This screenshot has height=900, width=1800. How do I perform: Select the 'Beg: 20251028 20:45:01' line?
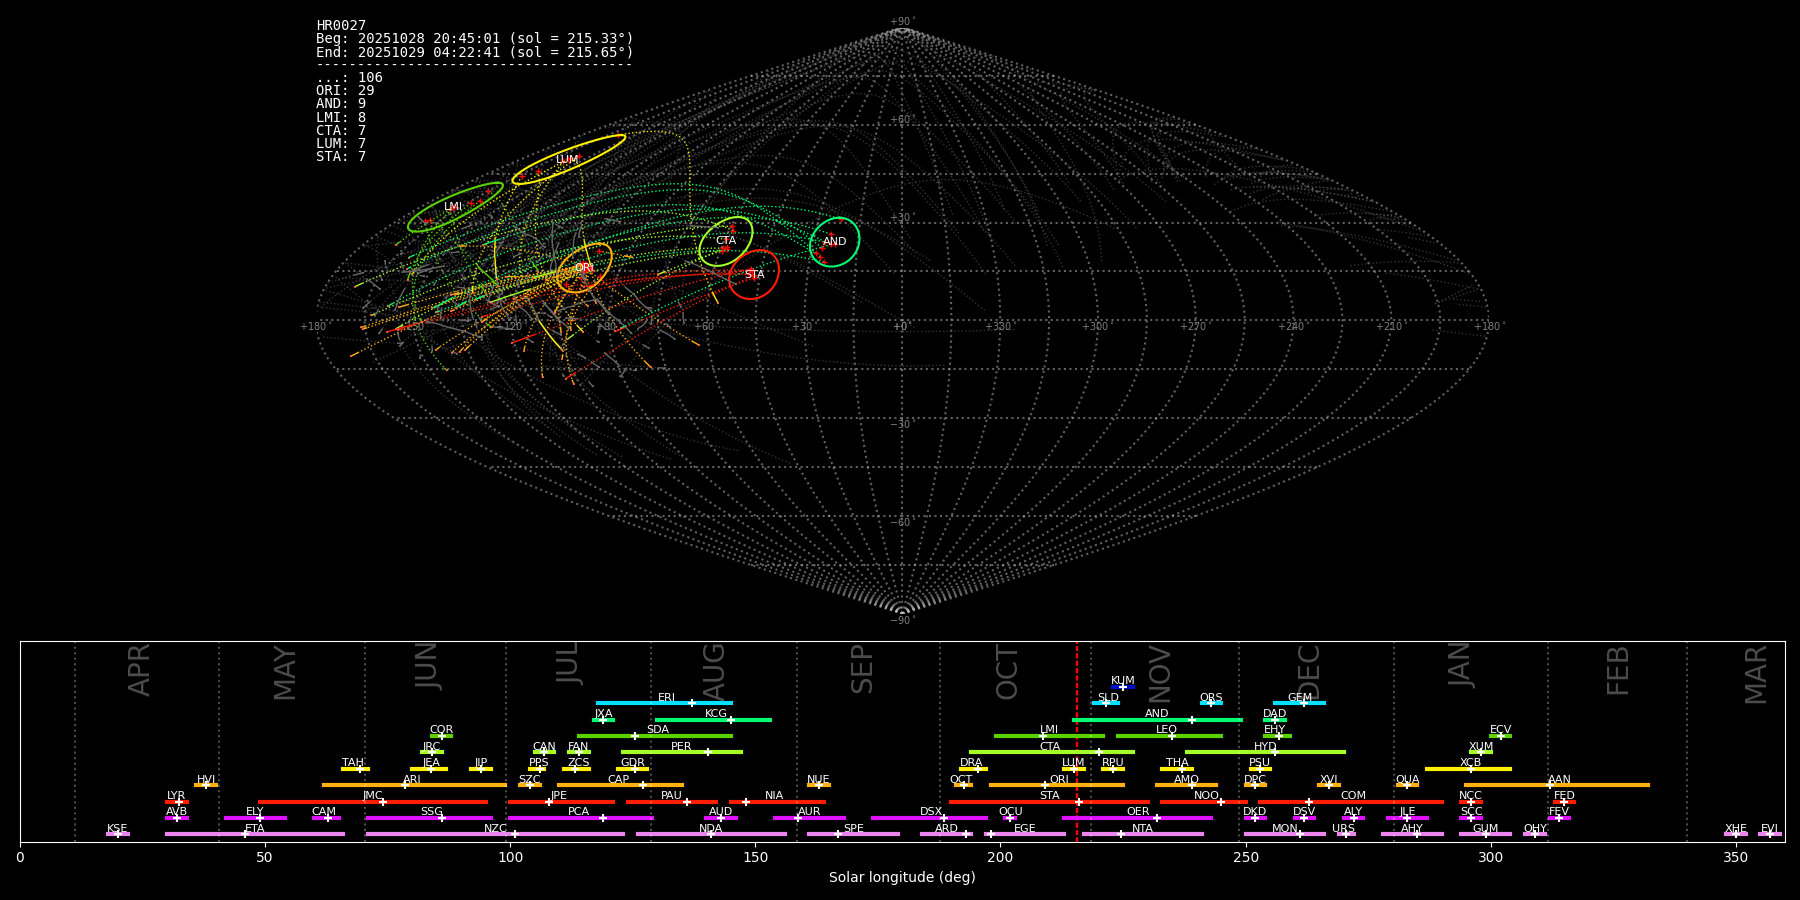[475, 39]
